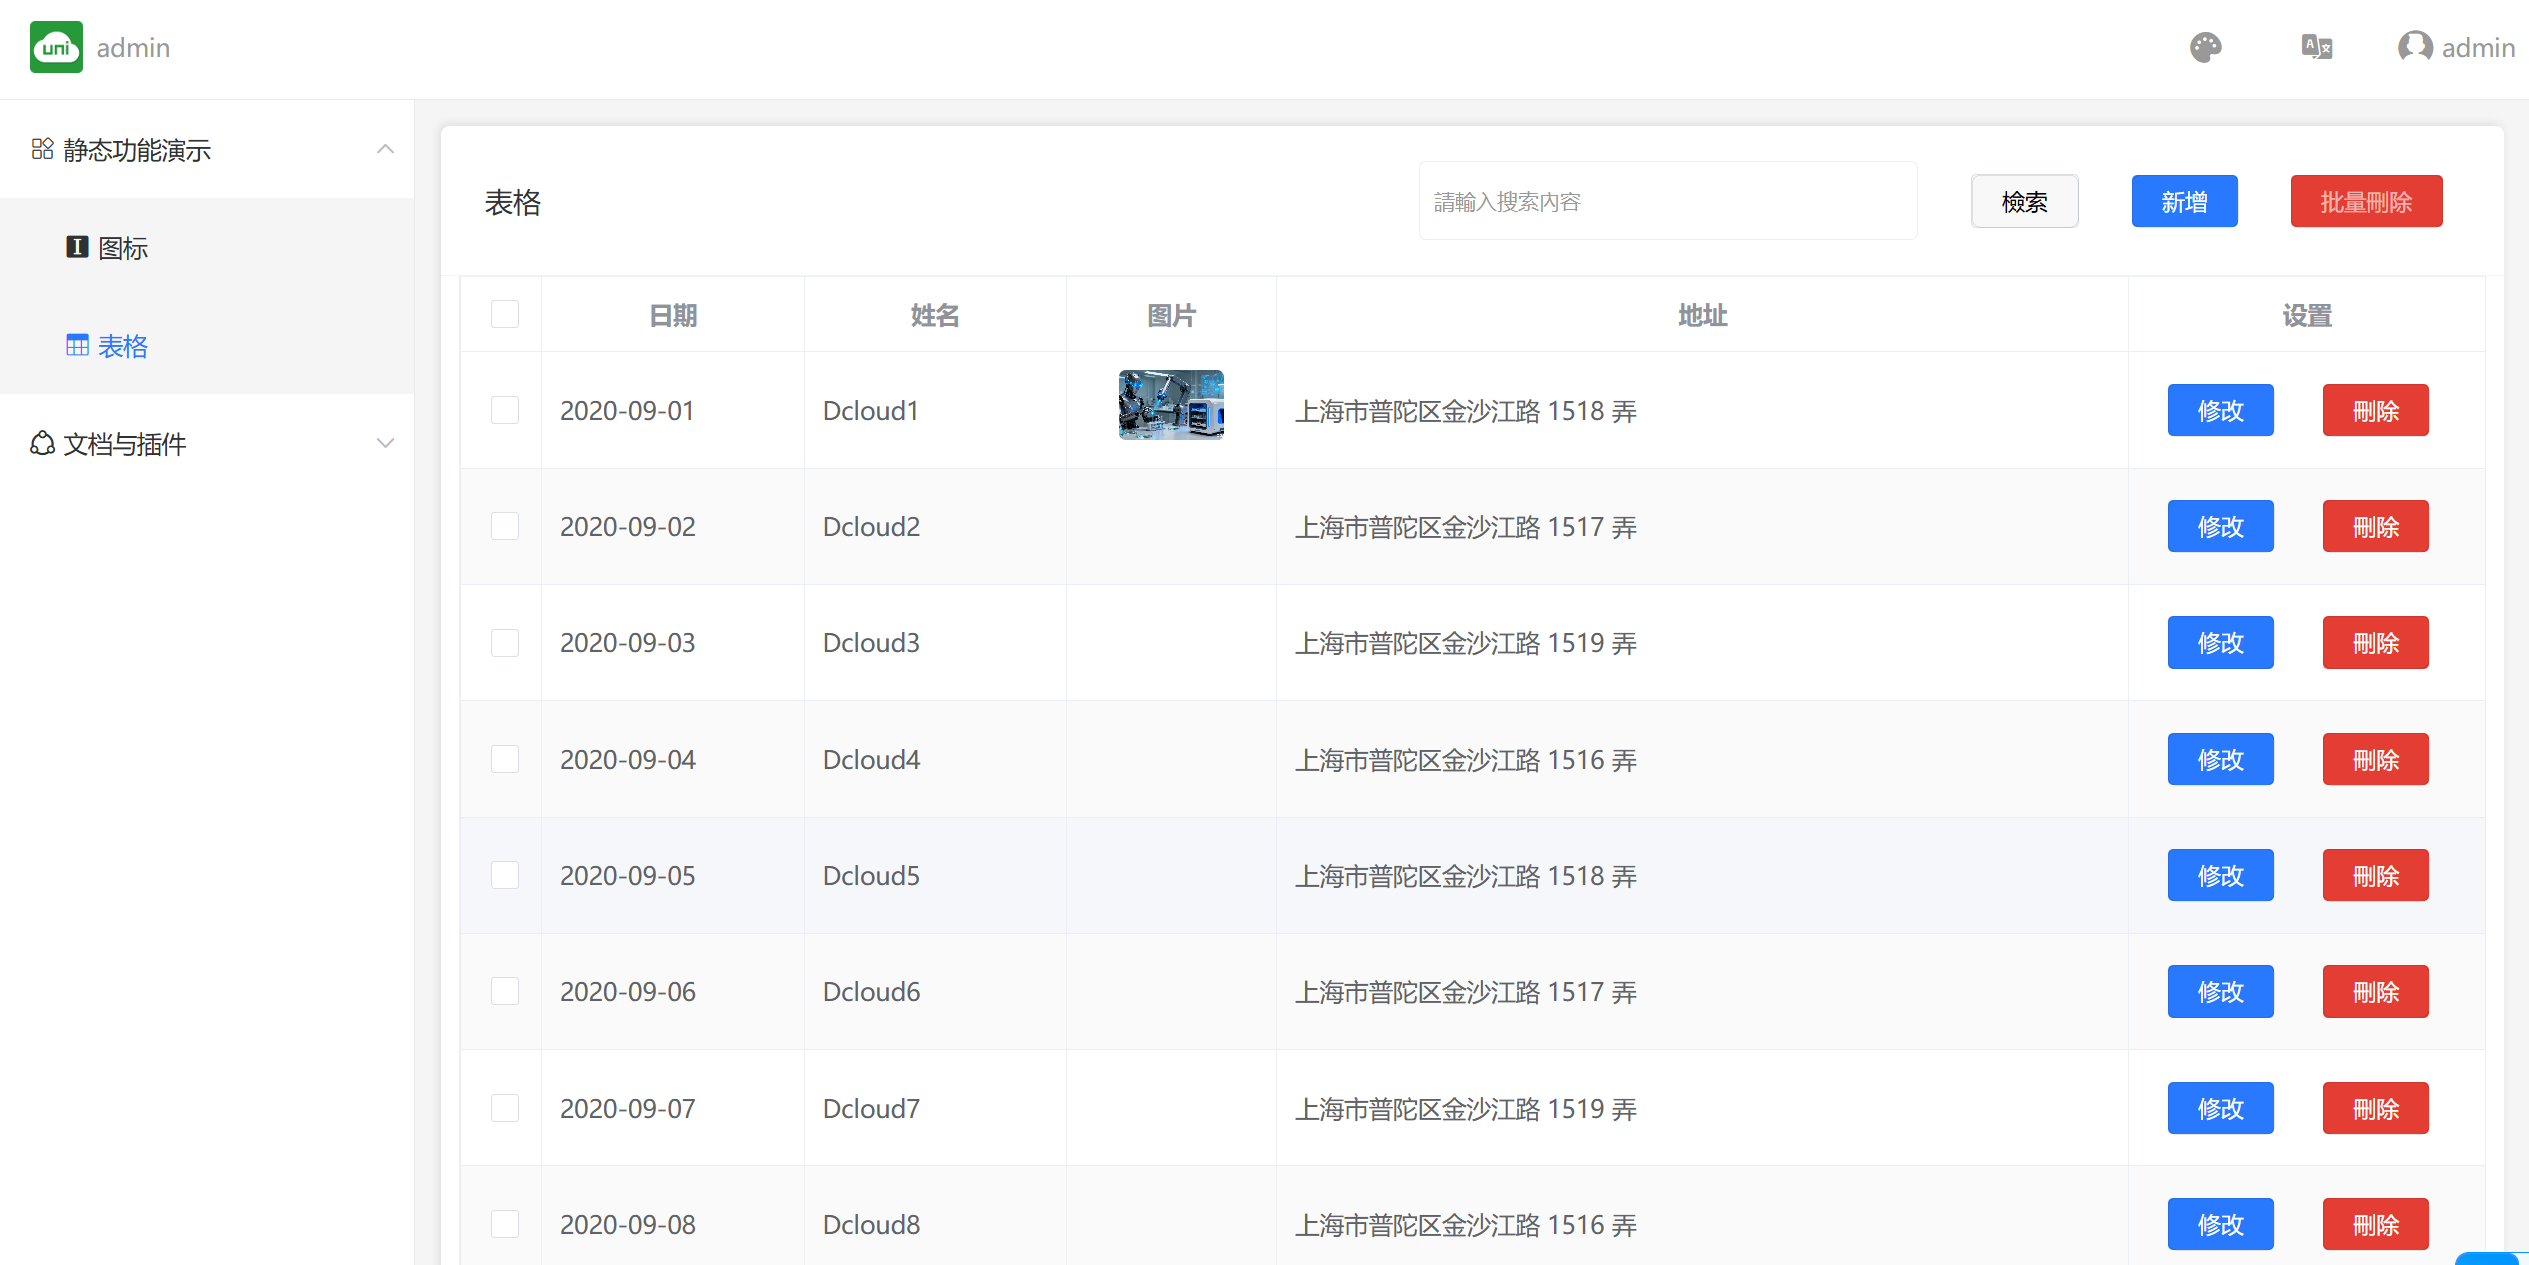Click the green uni logo icon

pos(56,47)
